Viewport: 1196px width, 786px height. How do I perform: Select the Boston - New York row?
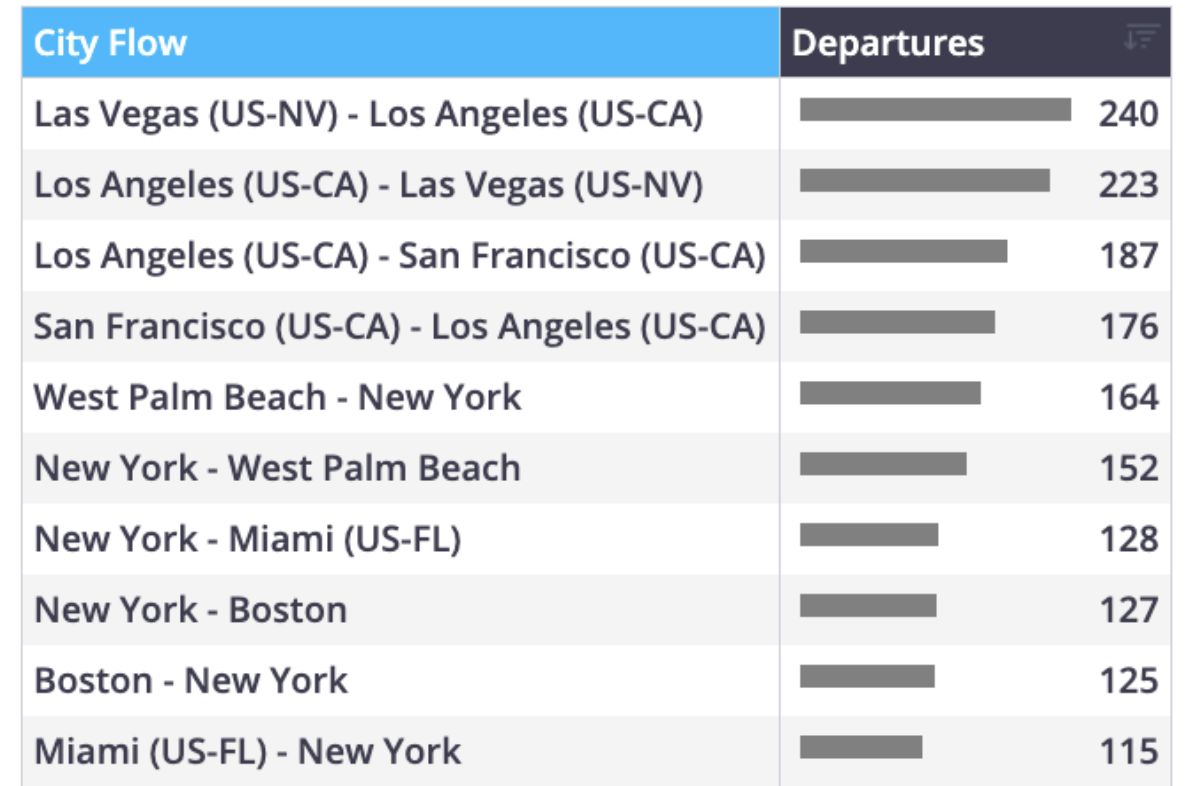click(596, 681)
